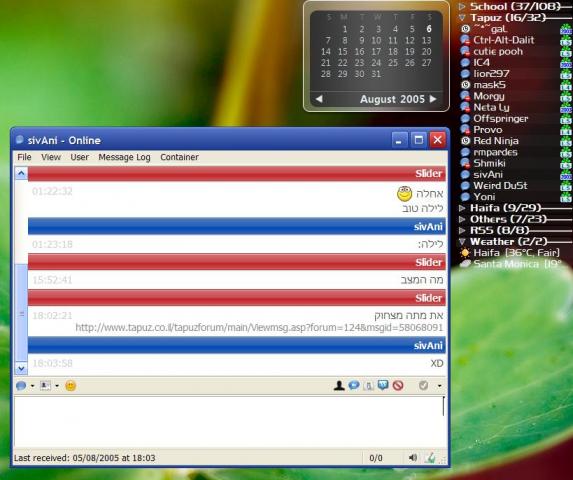Open the User menu
Viewport: 573px width, 480px height.
(80, 157)
